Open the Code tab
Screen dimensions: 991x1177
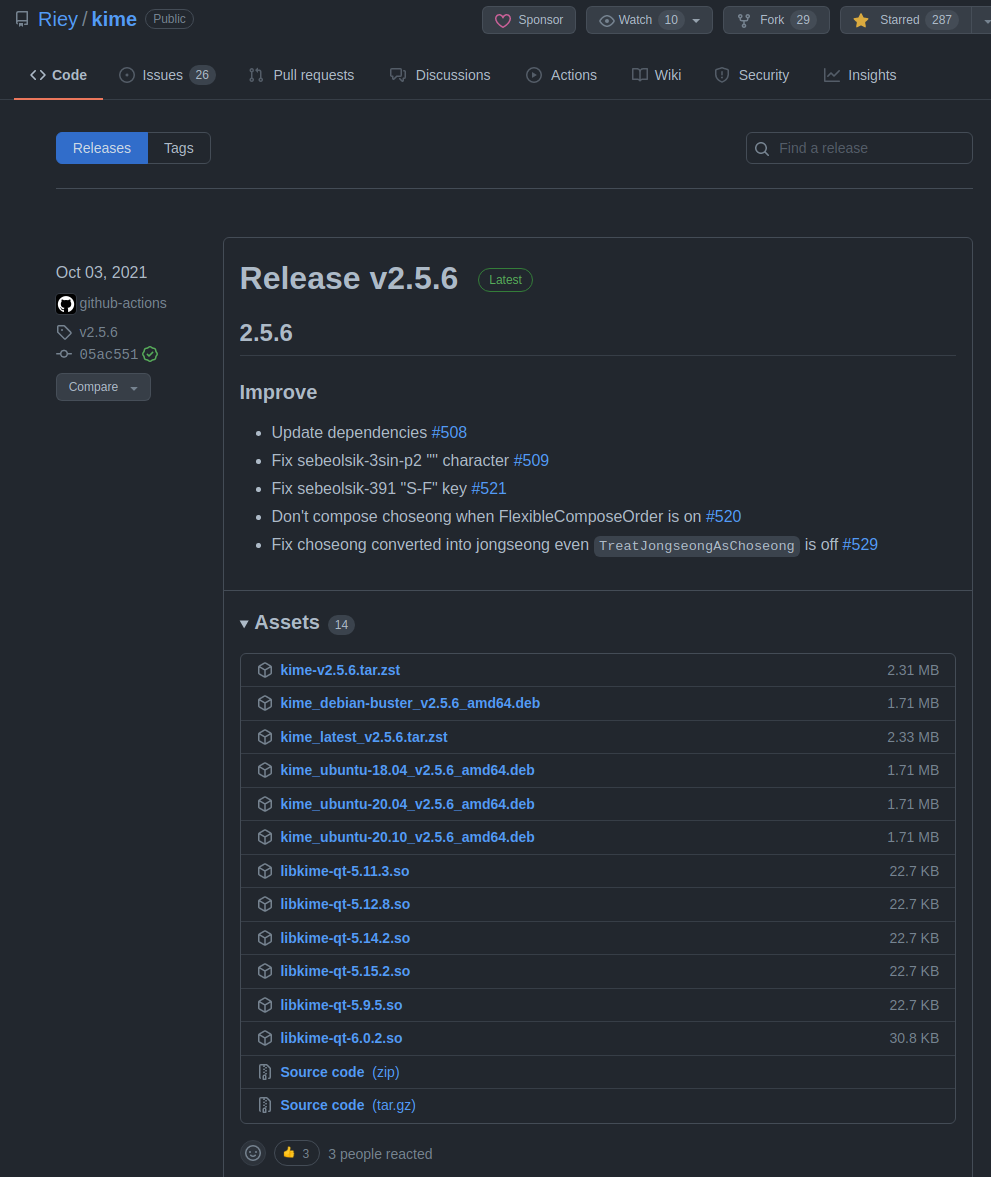(59, 75)
